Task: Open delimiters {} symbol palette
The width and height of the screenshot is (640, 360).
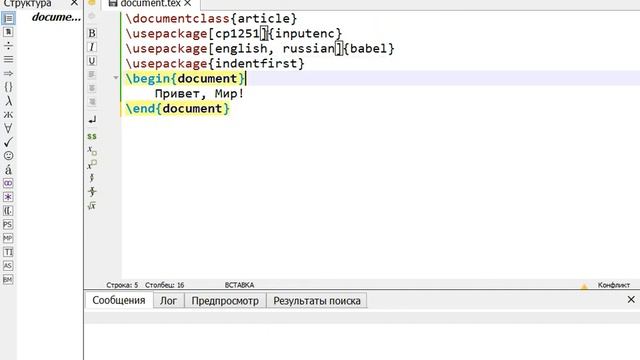Action: tap(8, 87)
